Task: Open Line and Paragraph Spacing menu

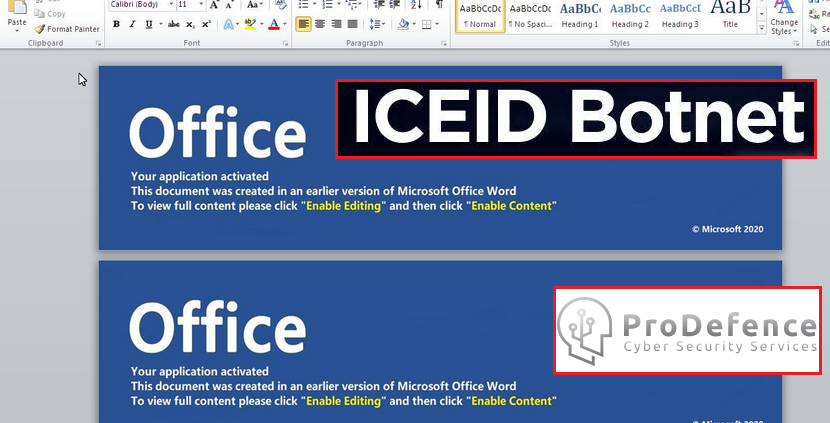Action: point(377,24)
